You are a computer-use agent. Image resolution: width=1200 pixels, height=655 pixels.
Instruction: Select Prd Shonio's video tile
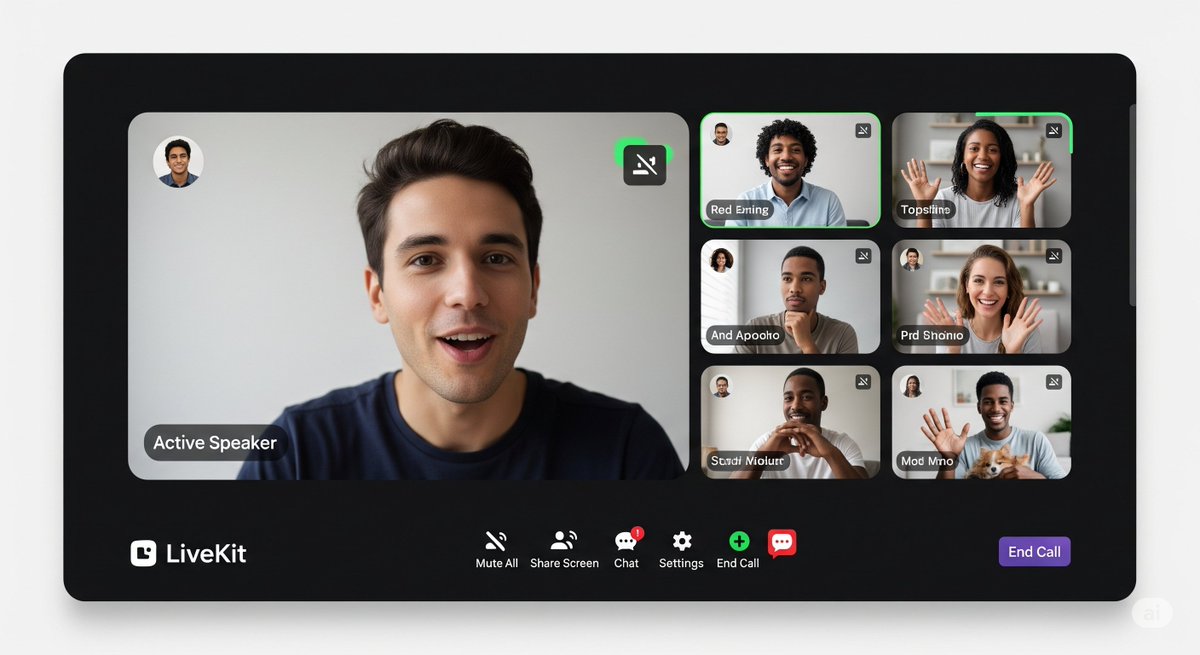pos(981,296)
